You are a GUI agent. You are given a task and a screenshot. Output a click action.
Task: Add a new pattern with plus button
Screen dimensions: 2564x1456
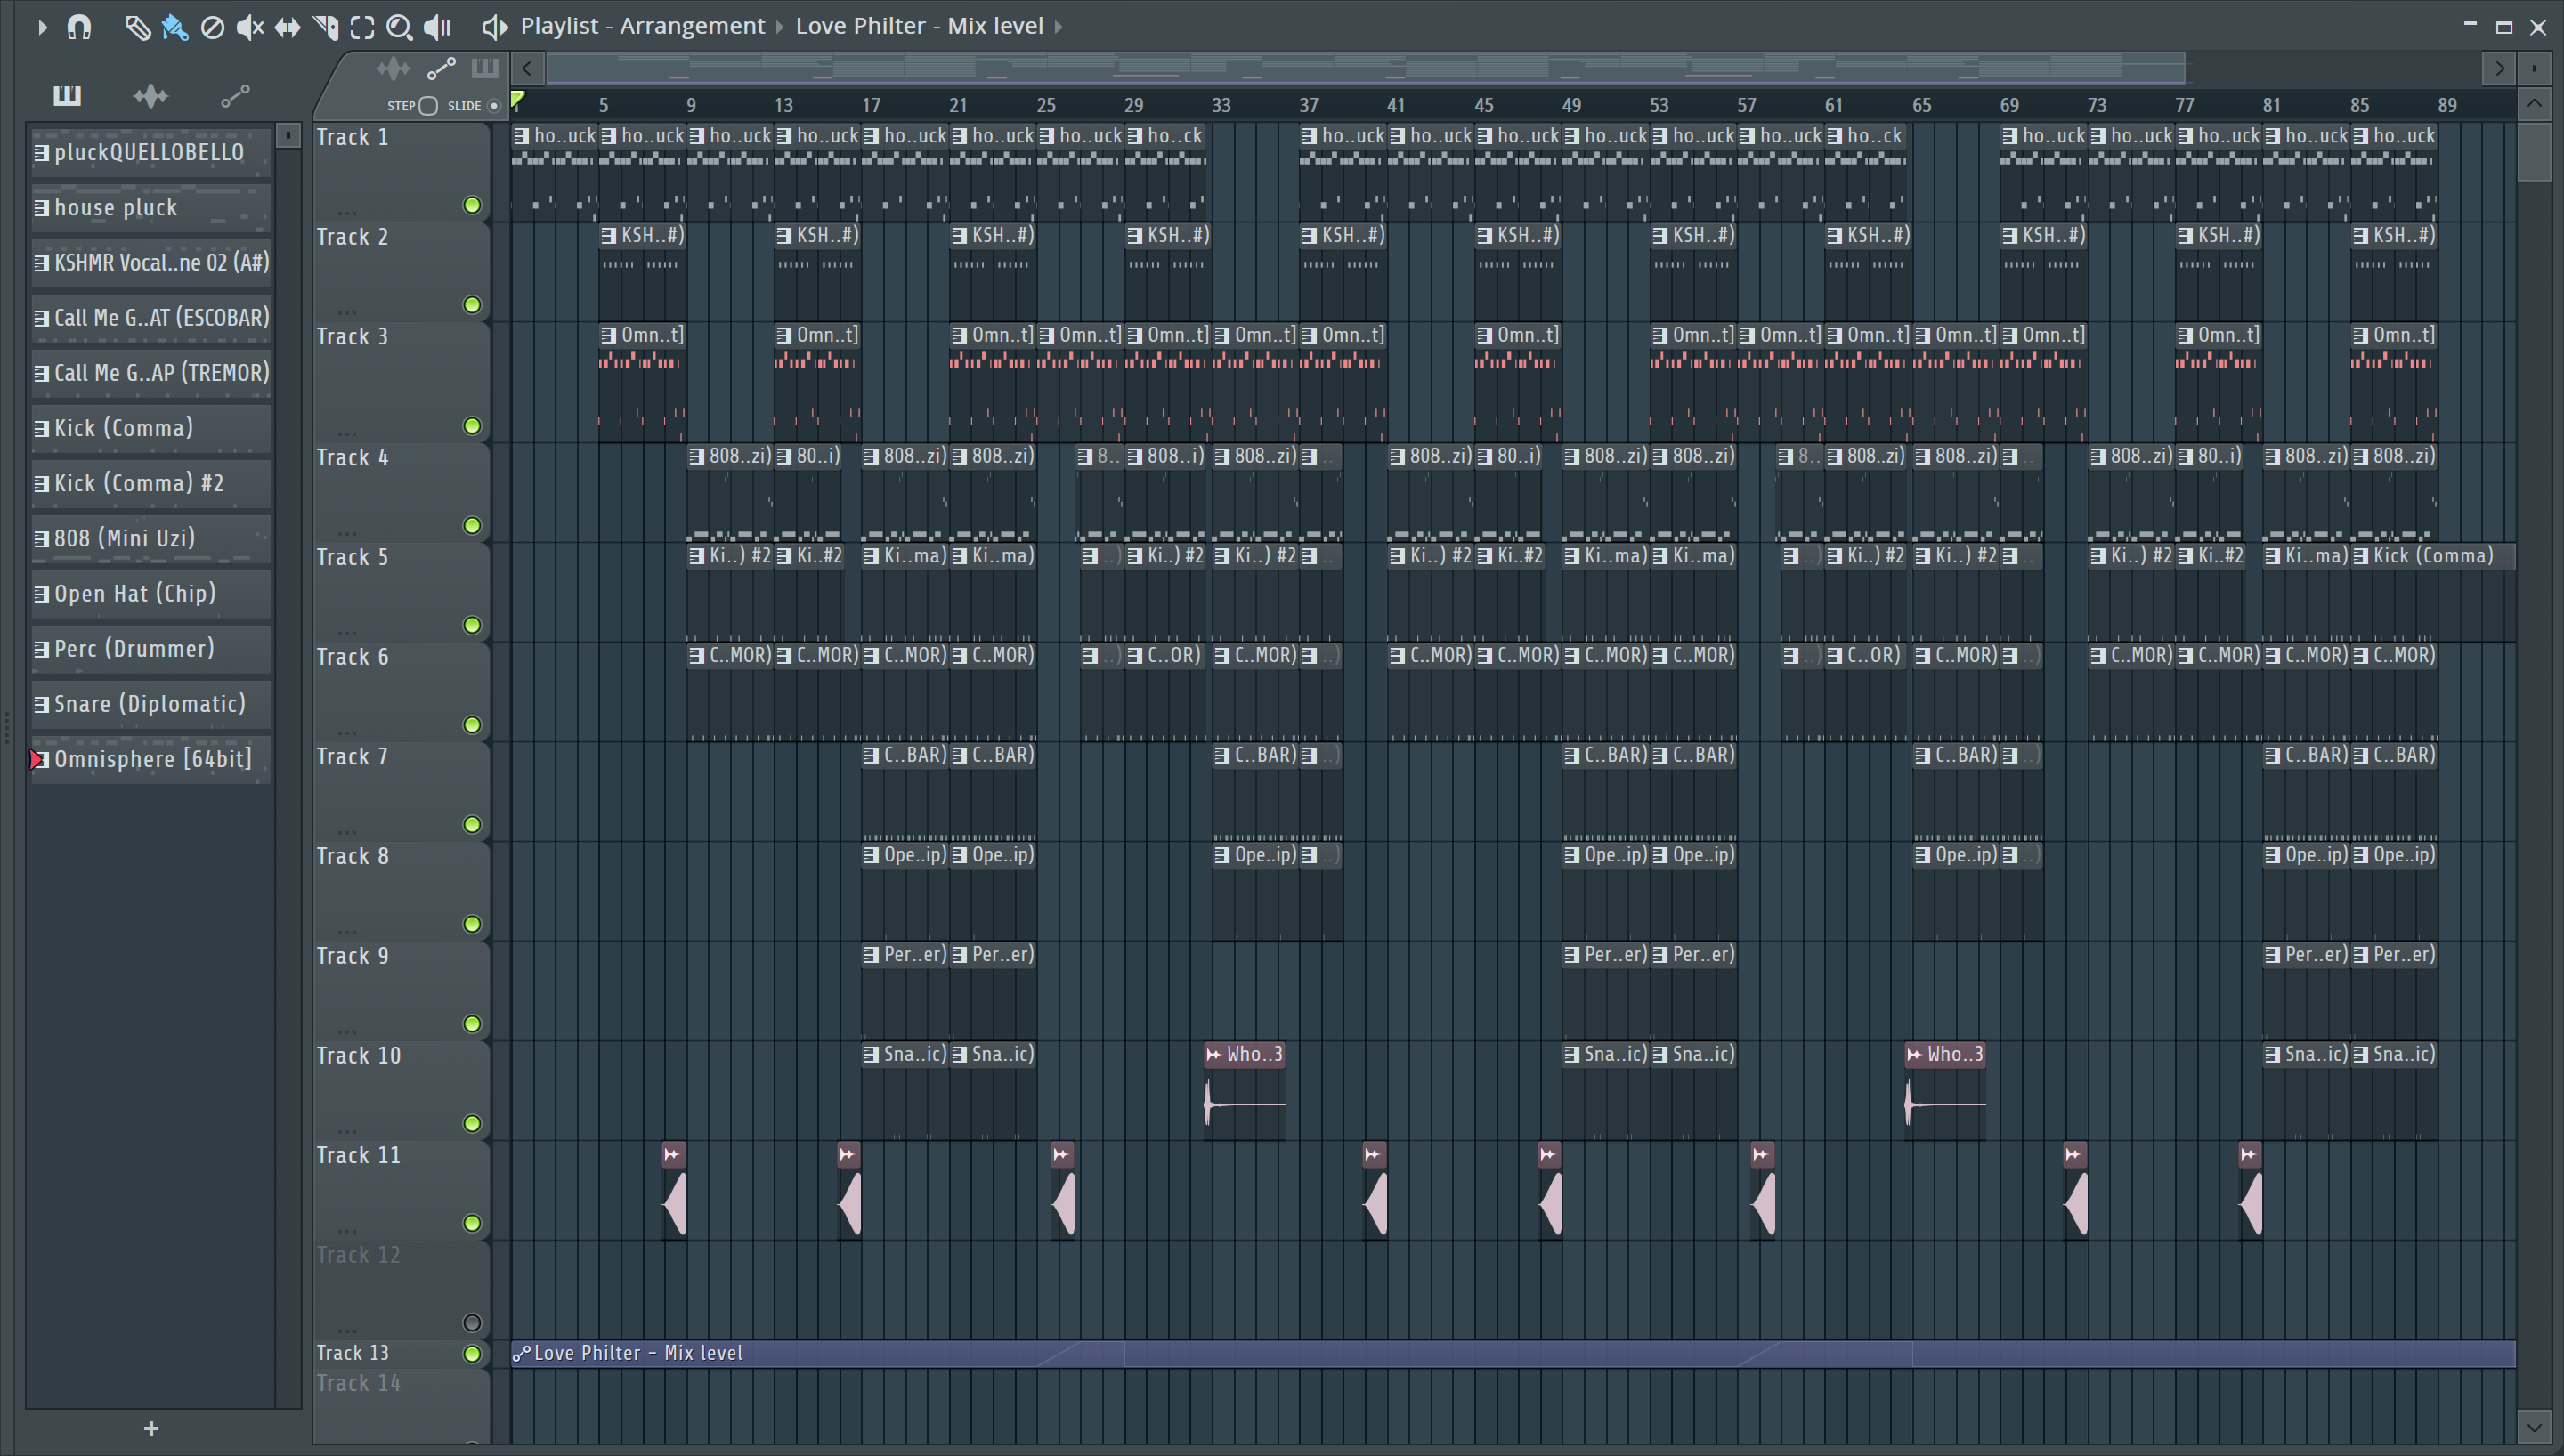click(x=151, y=1428)
